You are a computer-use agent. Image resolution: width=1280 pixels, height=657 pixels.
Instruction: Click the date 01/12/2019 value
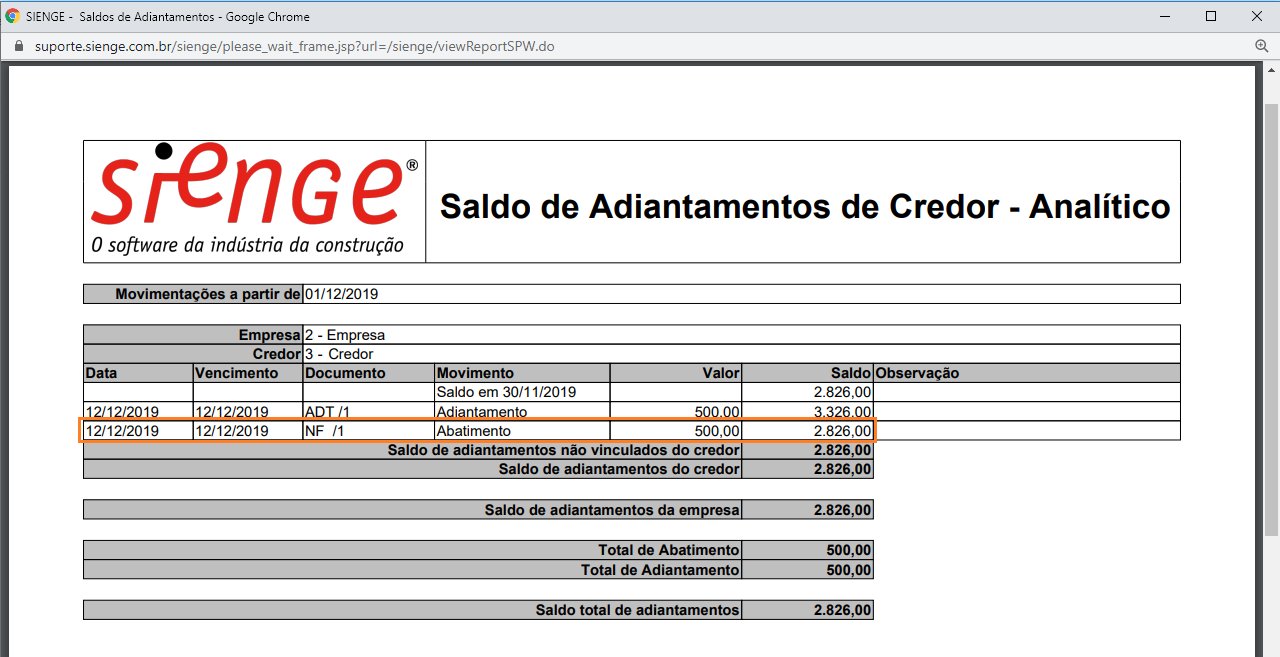point(342,294)
